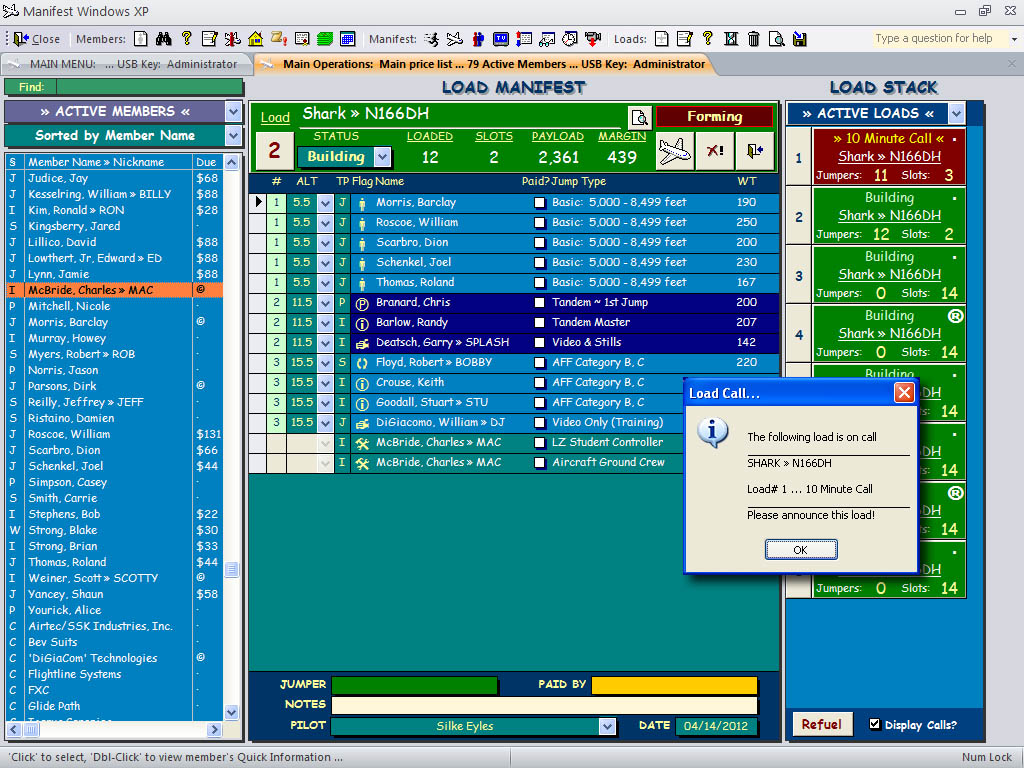The image size is (1024, 768).
Task: Click the trash can delete load icon
Action: [x=754, y=39]
